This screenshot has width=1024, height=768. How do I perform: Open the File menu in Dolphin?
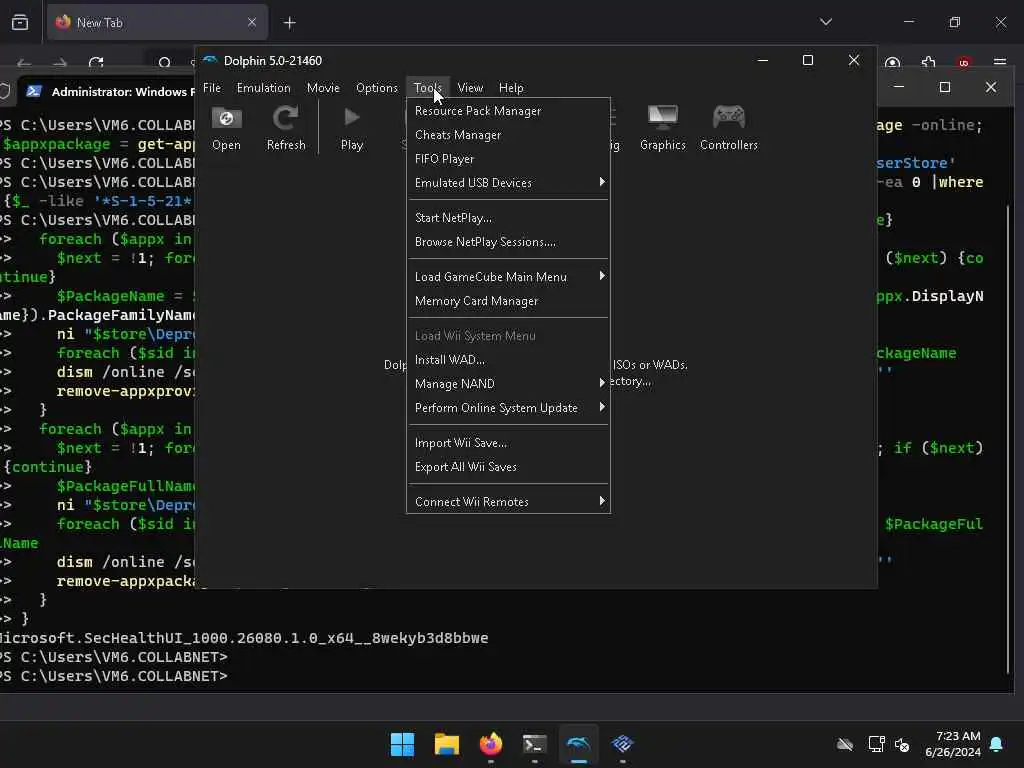pos(212,88)
